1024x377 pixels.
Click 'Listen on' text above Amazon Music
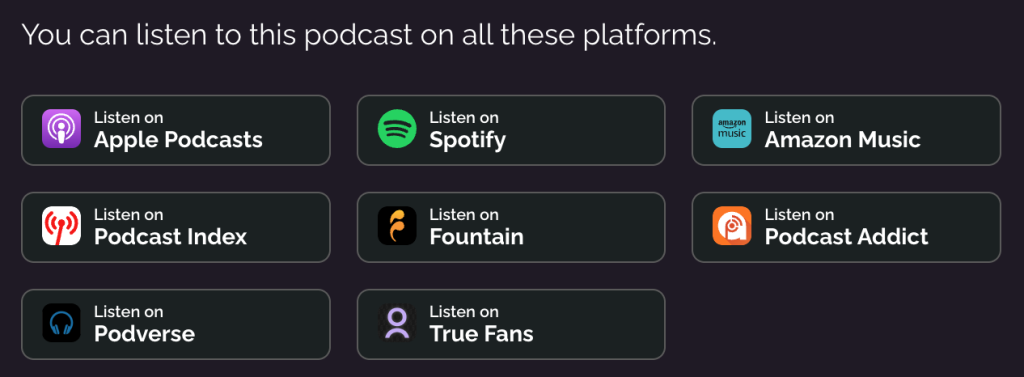tap(799, 118)
